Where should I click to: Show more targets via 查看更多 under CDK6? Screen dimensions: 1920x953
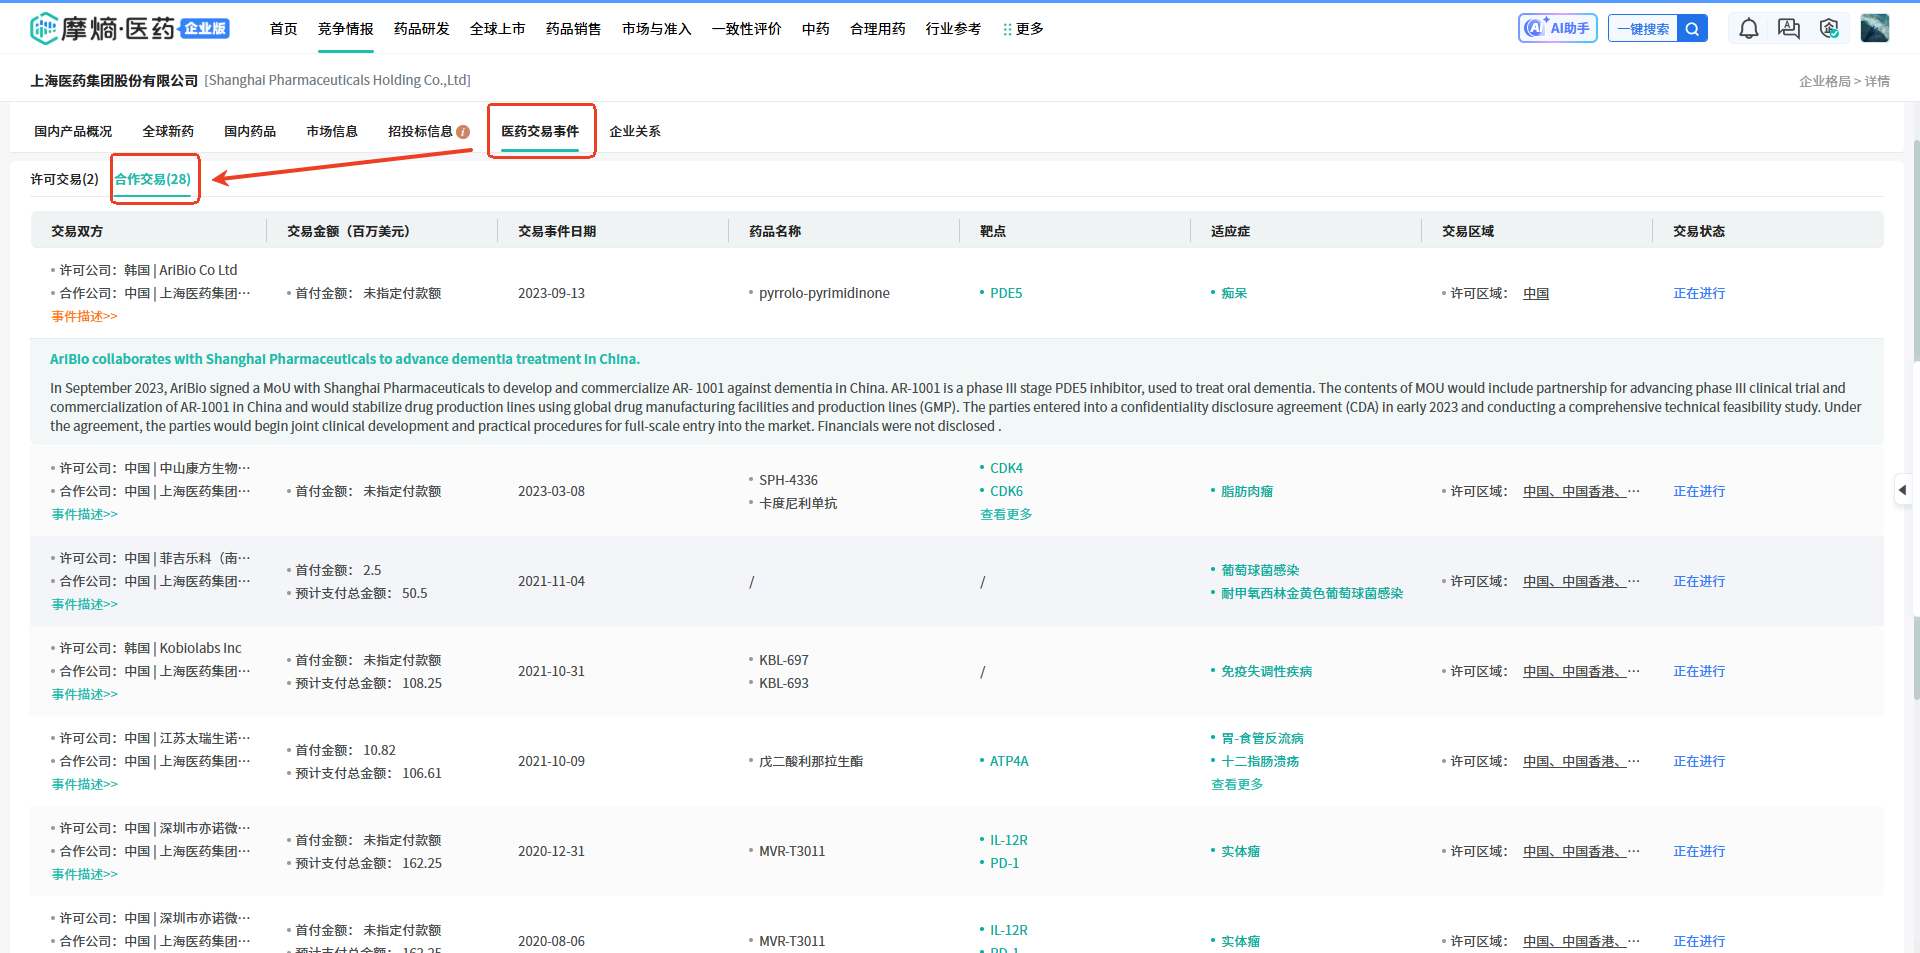1006,514
